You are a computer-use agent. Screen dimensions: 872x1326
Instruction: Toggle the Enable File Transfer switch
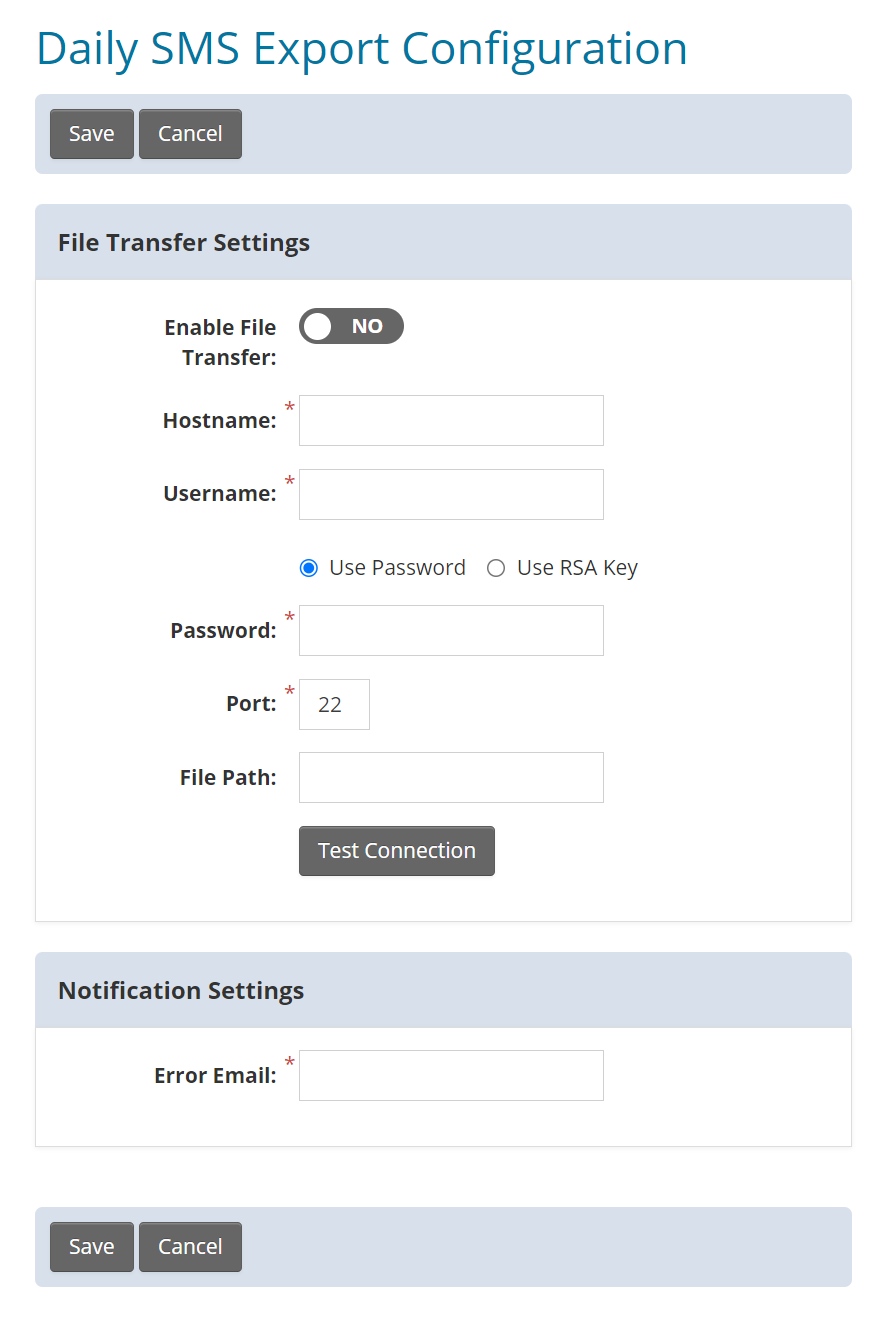(x=351, y=326)
